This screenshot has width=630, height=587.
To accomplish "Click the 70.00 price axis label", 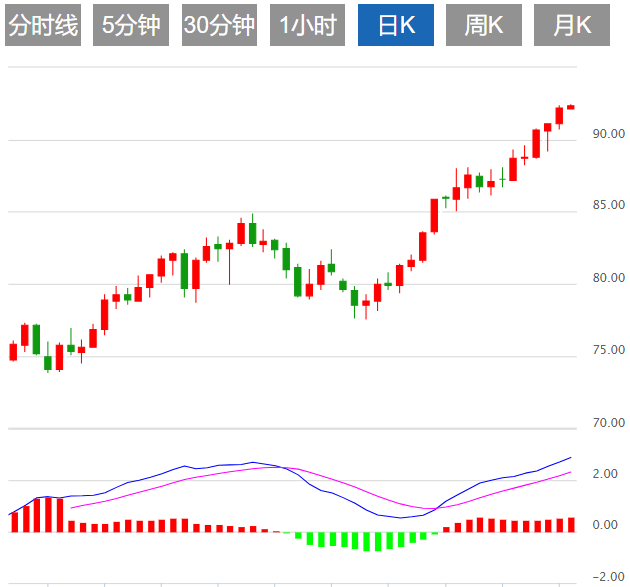I will [608, 423].
